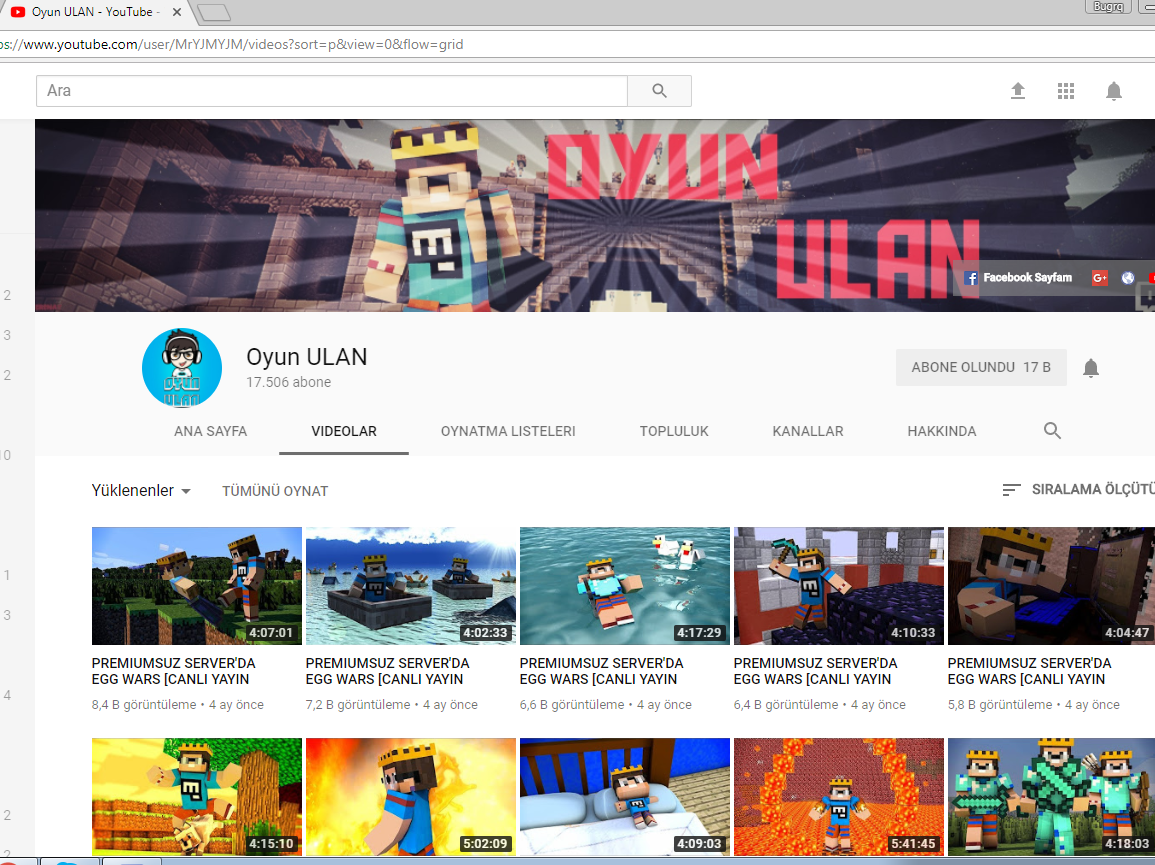Screen dimensions: 1155x865
Task: Open video thumbnail with duration 4:02:33
Action: (411, 586)
